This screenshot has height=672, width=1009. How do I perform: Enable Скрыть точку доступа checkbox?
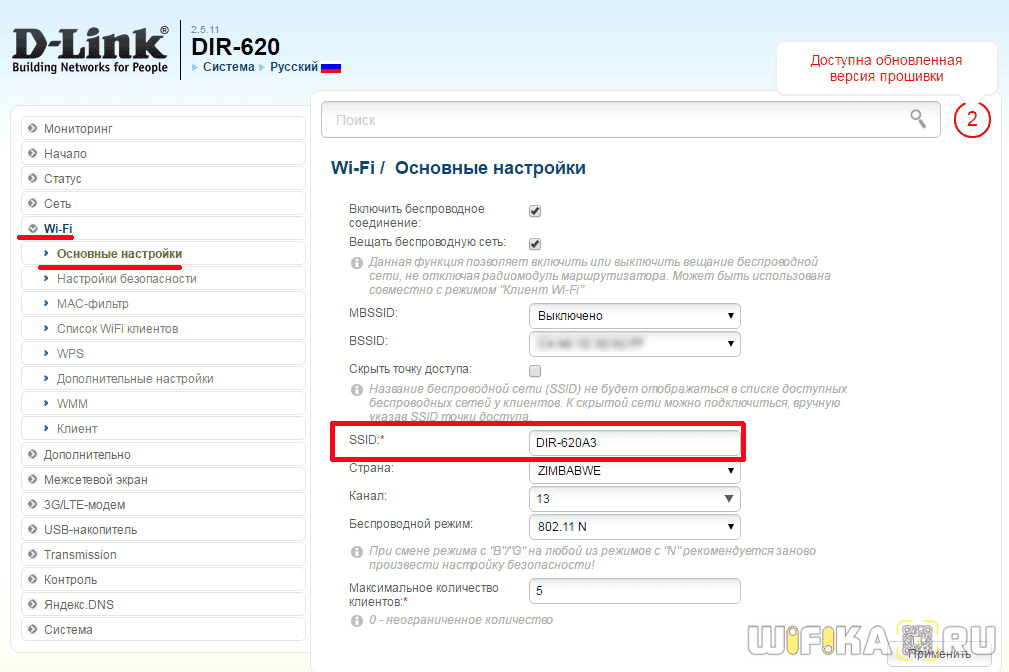[534, 370]
